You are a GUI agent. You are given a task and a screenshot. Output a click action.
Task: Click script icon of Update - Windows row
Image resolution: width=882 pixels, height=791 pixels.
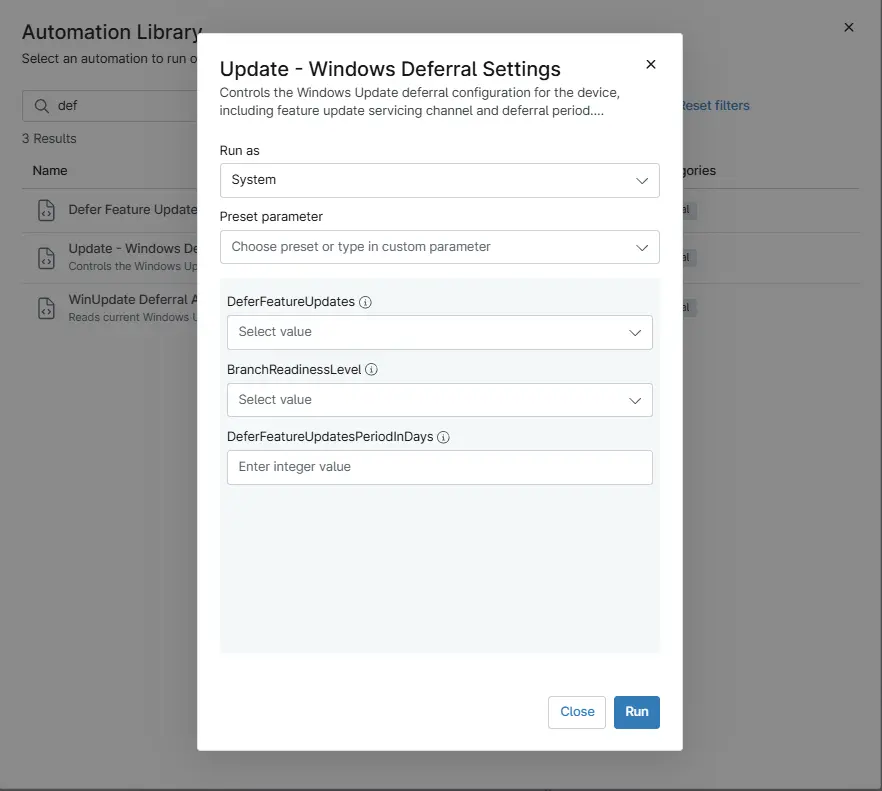[x=46, y=257]
